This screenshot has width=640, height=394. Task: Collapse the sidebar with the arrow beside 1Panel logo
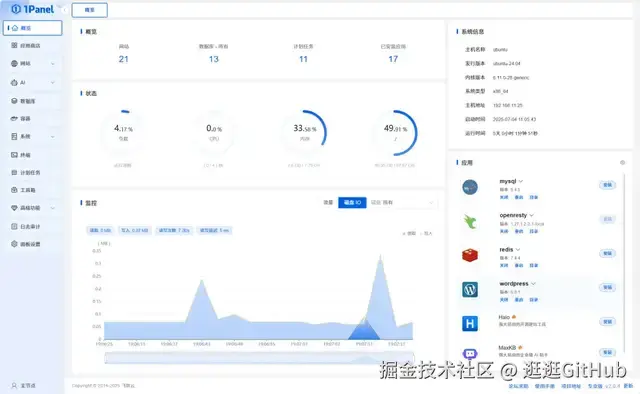coord(64,10)
